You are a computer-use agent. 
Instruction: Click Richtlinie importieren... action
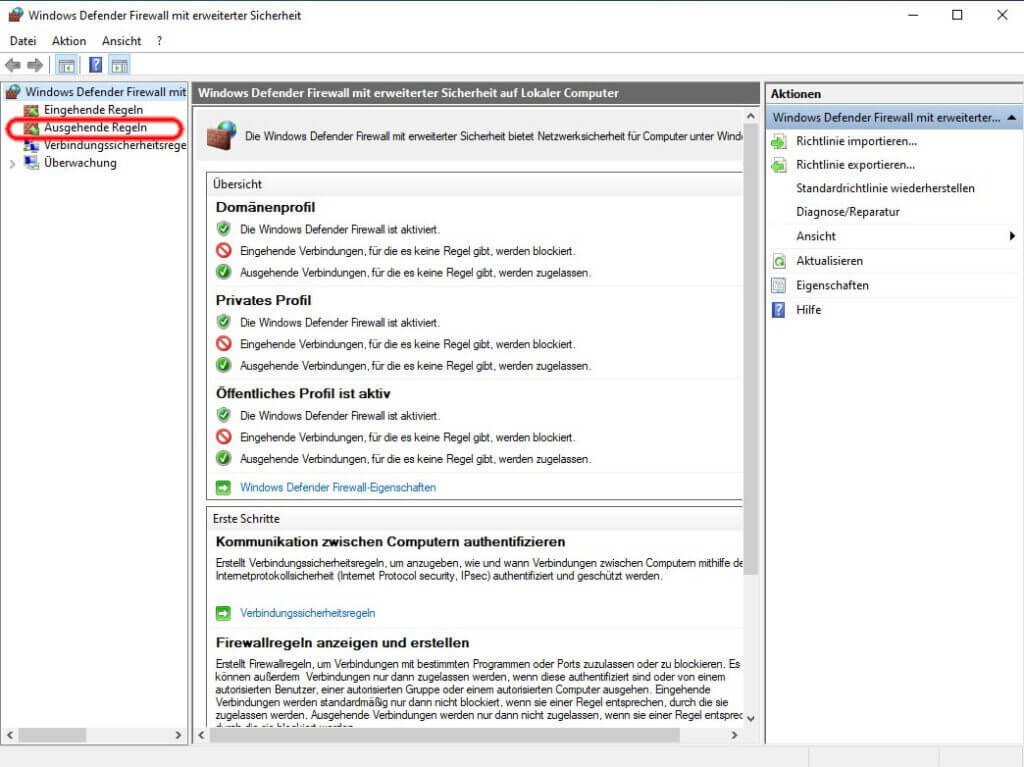pos(856,141)
